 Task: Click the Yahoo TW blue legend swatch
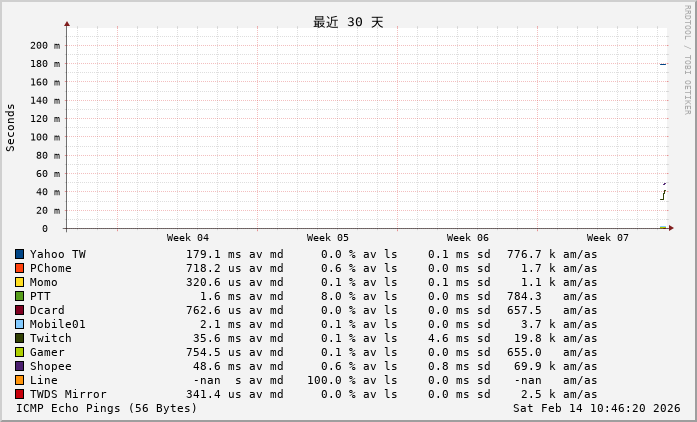tap(19, 254)
